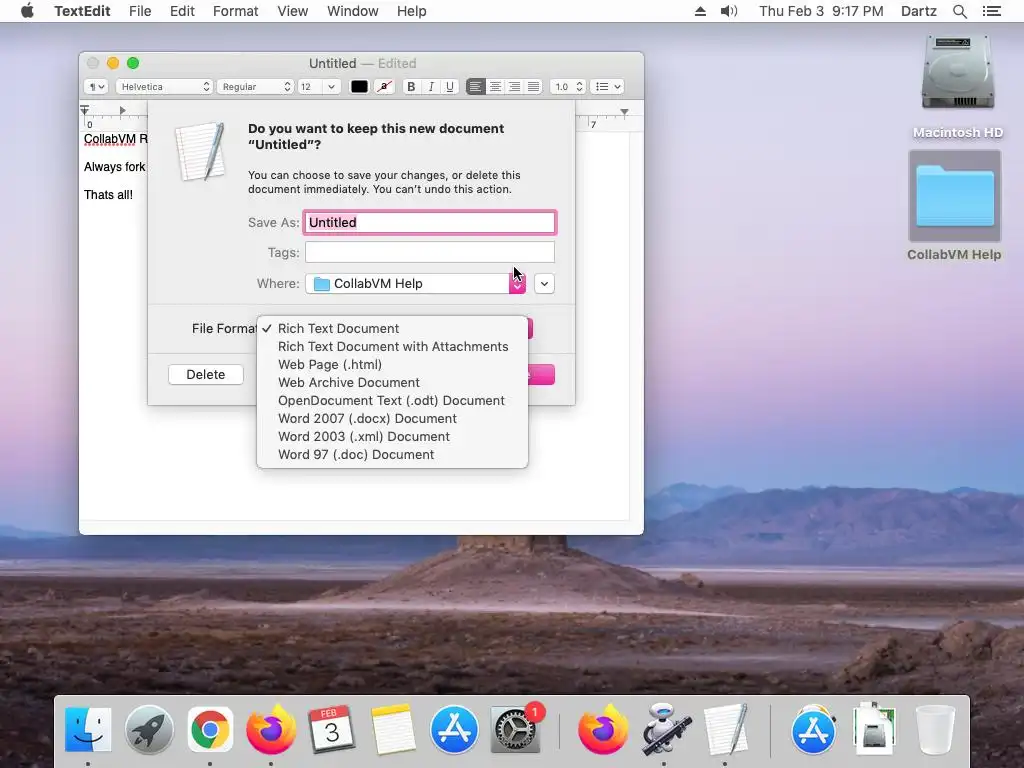This screenshot has height=768, width=1024.
Task: Choose Word 2007 (.docx) Document
Action: pos(392,419)
